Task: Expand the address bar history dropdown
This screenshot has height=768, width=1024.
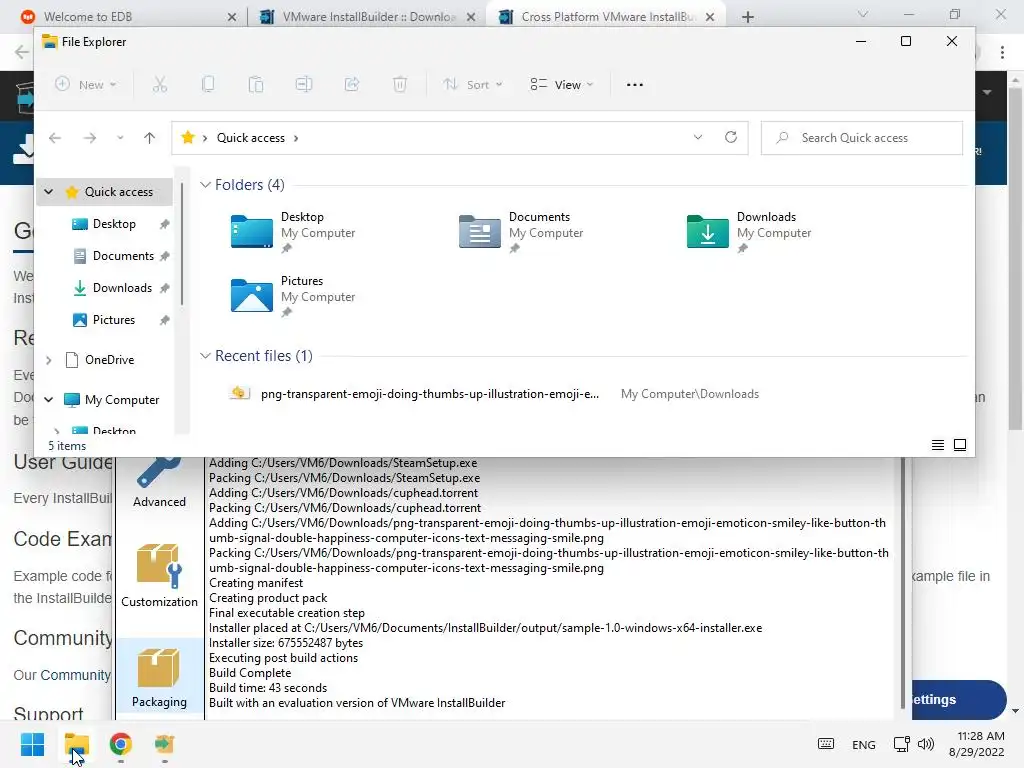Action: [698, 137]
